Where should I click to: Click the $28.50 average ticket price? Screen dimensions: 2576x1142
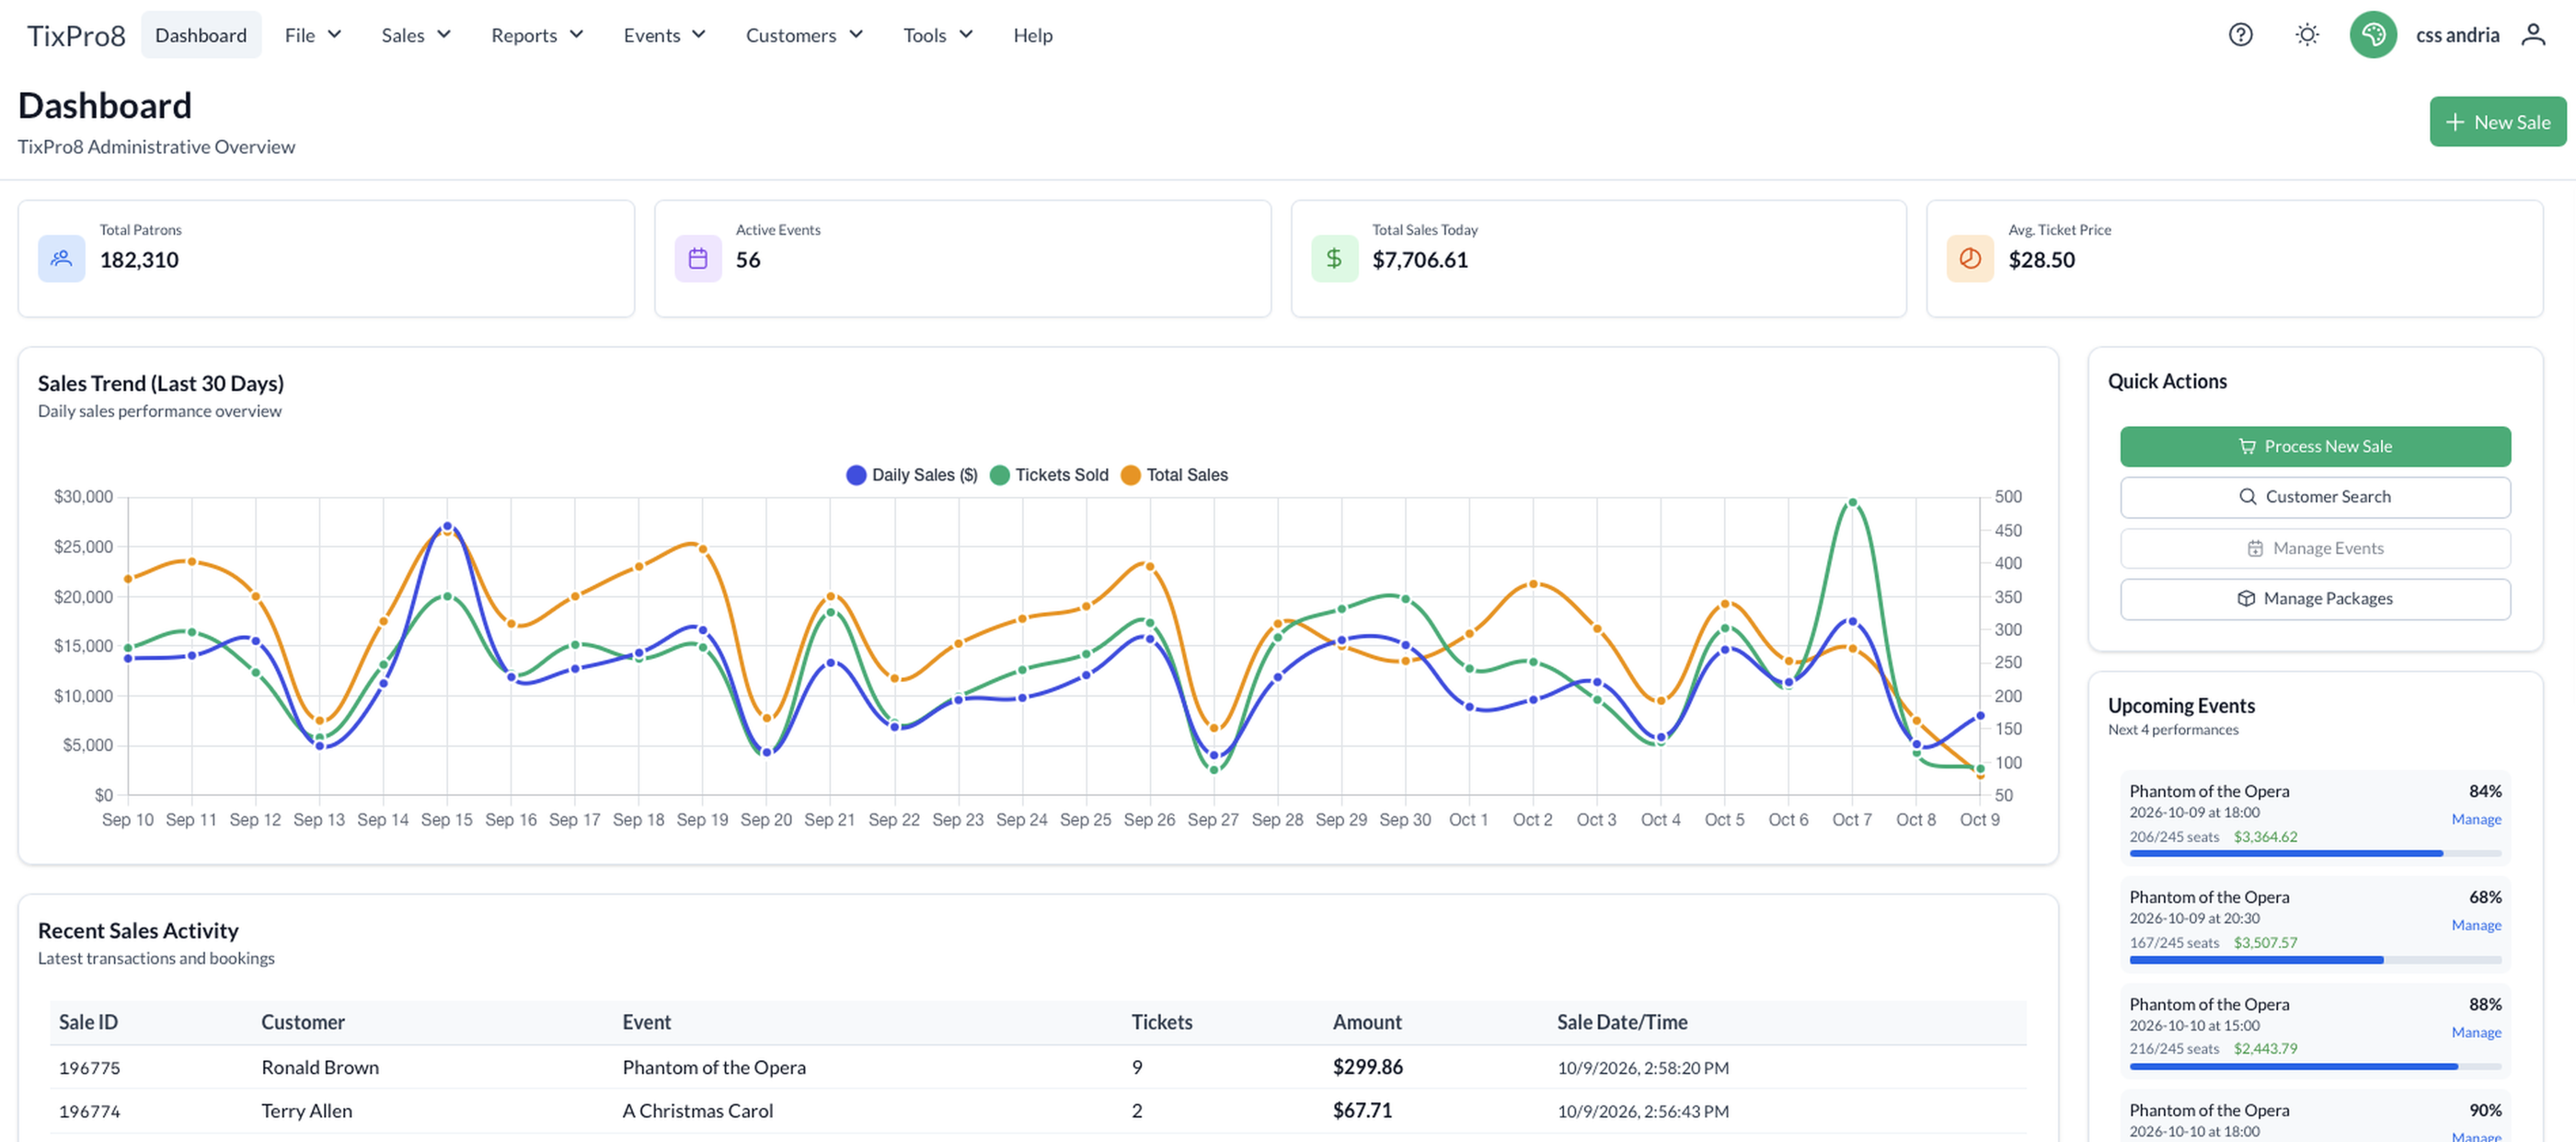[2041, 260]
